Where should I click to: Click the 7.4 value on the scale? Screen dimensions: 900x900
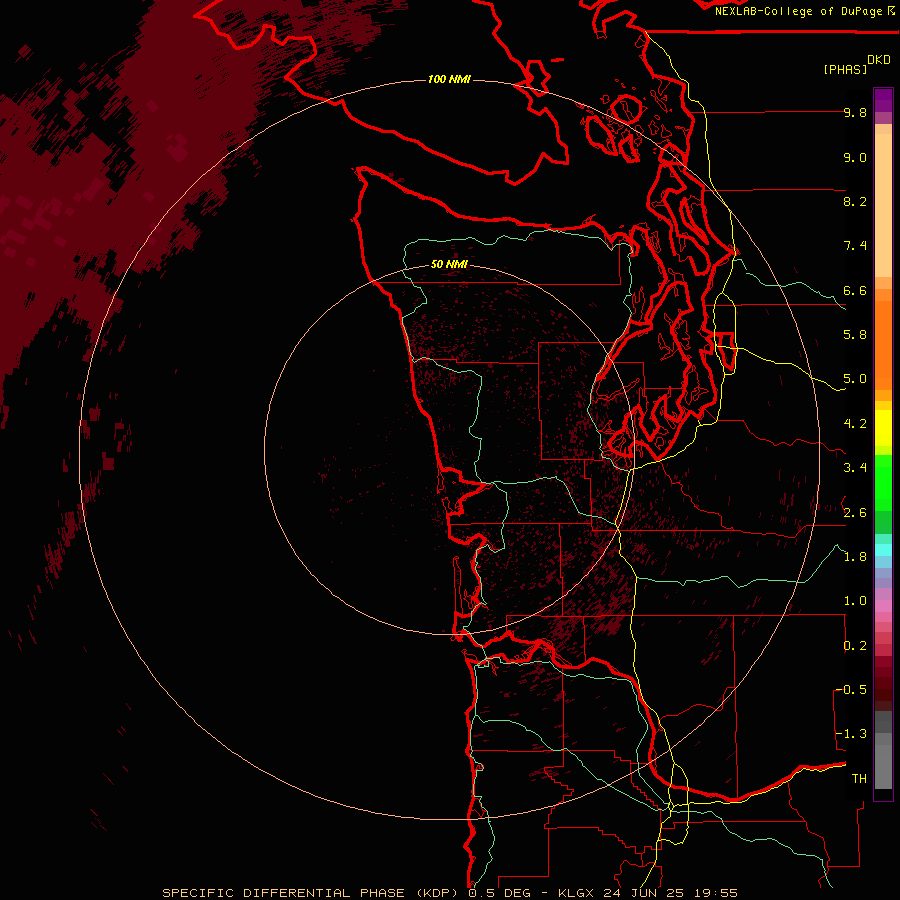[855, 246]
